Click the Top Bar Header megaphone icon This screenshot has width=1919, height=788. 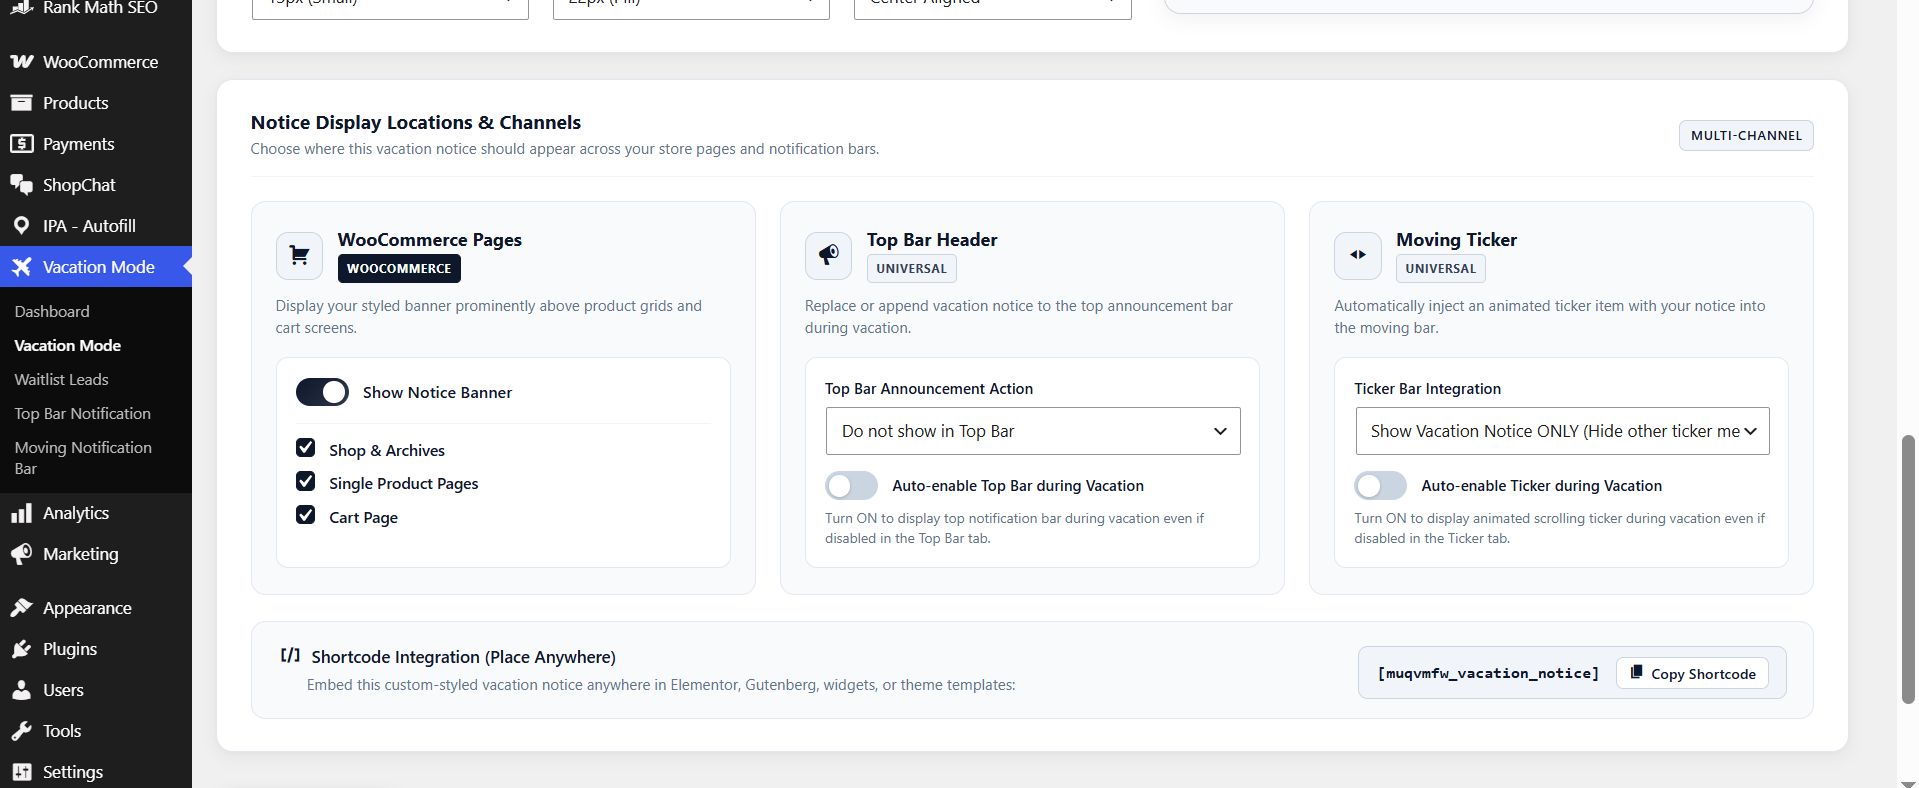coord(828,256)
